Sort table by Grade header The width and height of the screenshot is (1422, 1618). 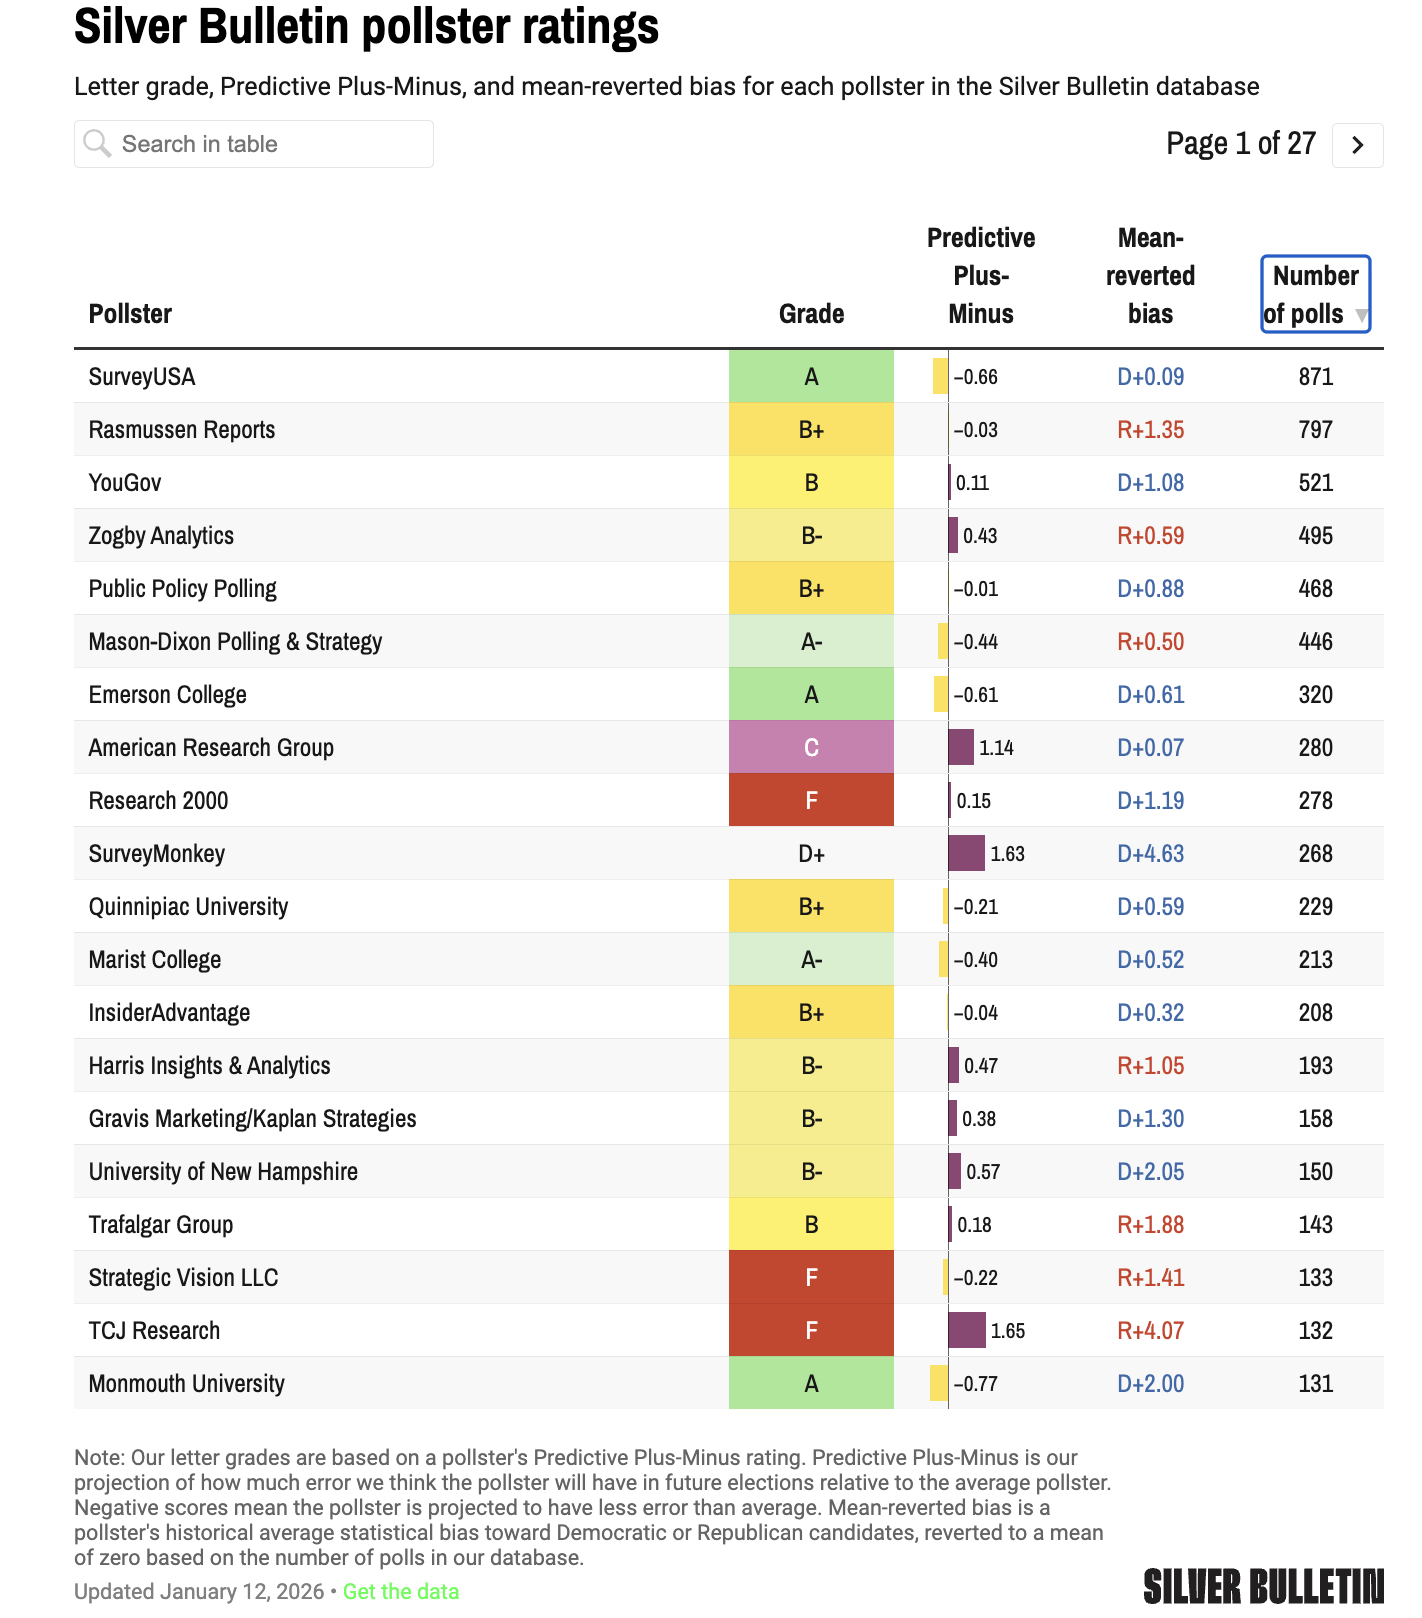[x=811, y=314]
